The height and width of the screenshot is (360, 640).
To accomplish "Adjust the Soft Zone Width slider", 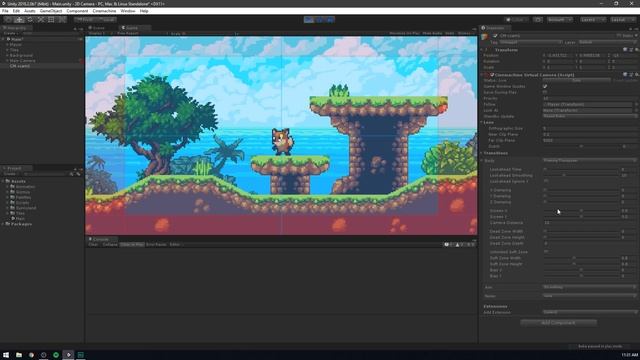I will pos(581,258).
